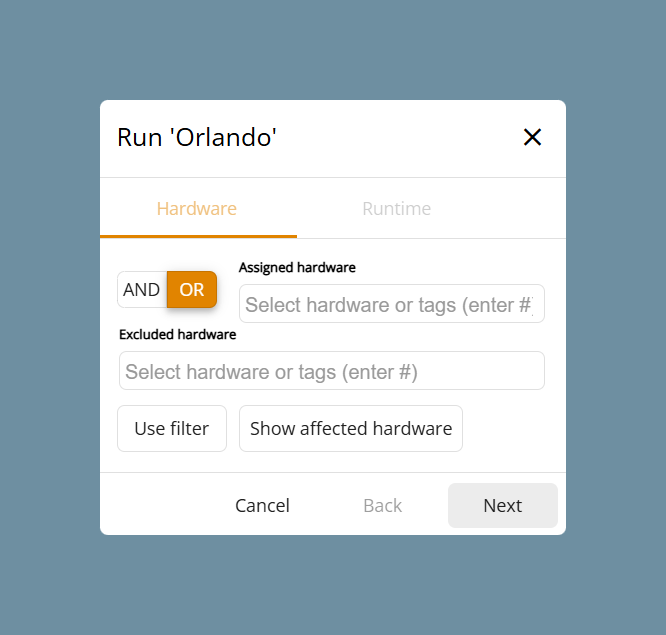Image resolution: width=666 pixels, height=635 pixels.
Task: Click the Assigned hardware label
Action: coord(297,268)
